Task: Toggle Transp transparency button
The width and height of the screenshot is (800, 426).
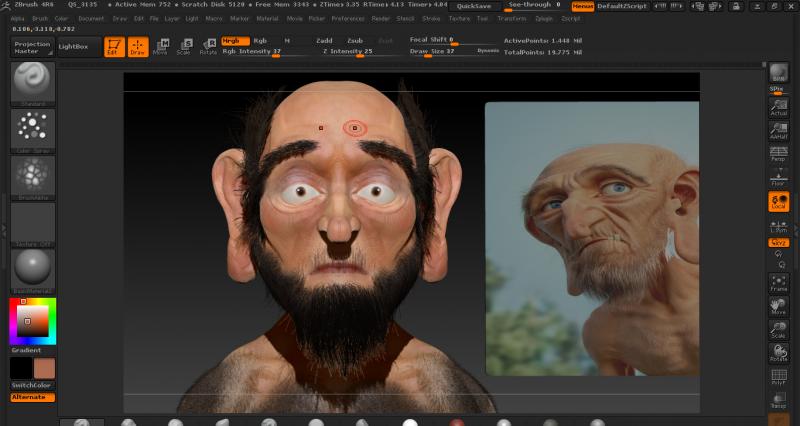Action: point(779,400)
